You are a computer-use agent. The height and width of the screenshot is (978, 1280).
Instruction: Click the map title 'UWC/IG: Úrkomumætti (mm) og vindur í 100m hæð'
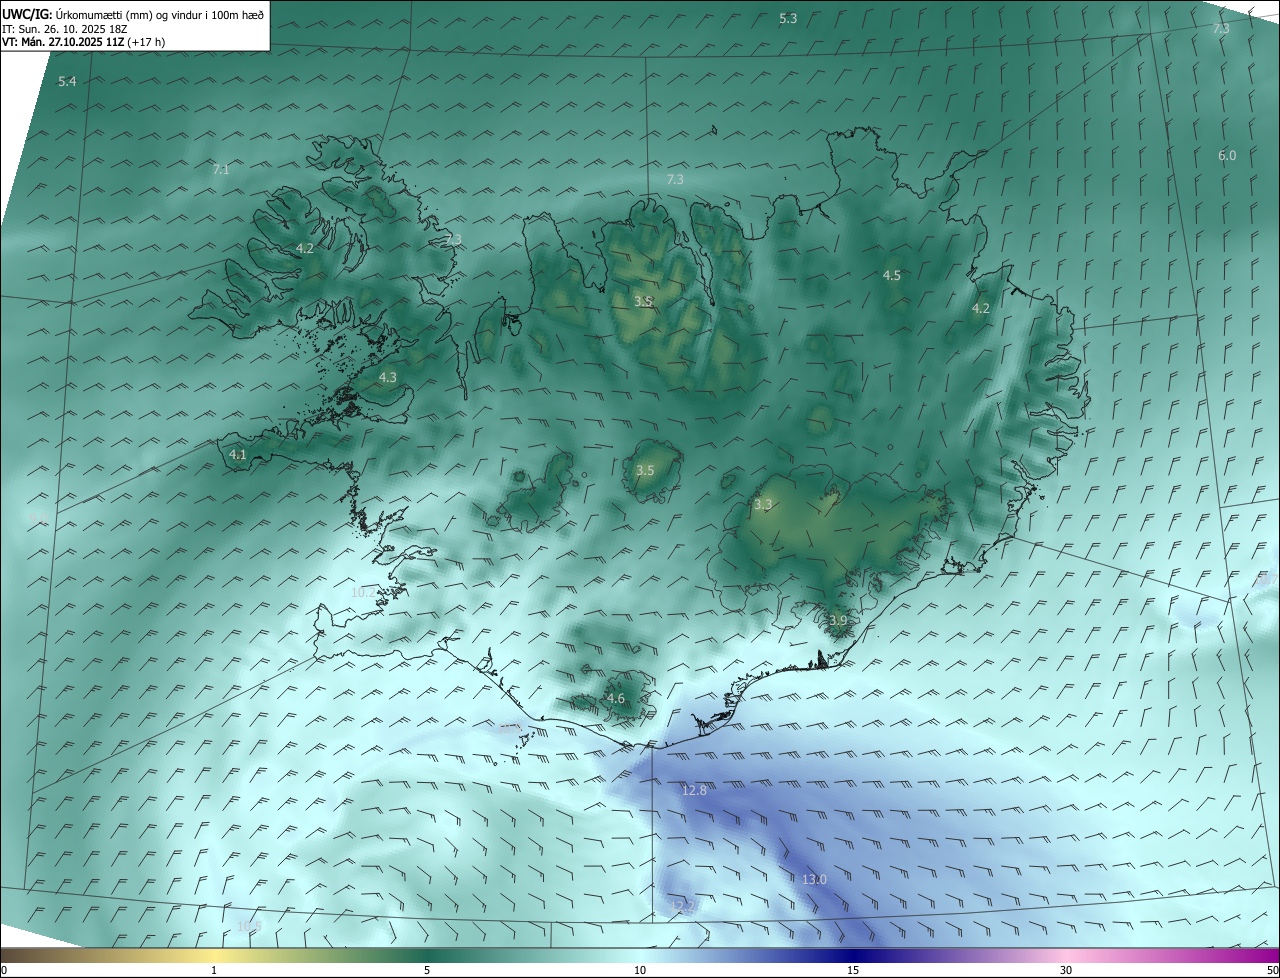[133, 15]
